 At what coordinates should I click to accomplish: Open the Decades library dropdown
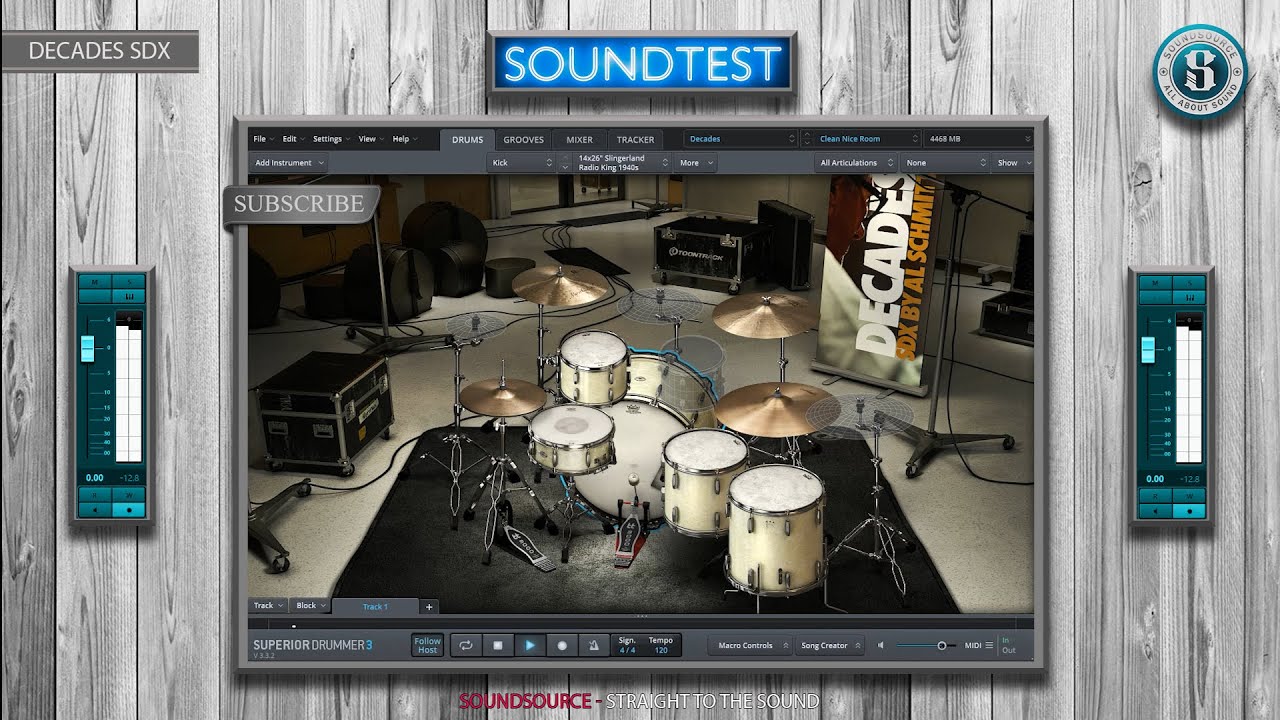point(740,139)
